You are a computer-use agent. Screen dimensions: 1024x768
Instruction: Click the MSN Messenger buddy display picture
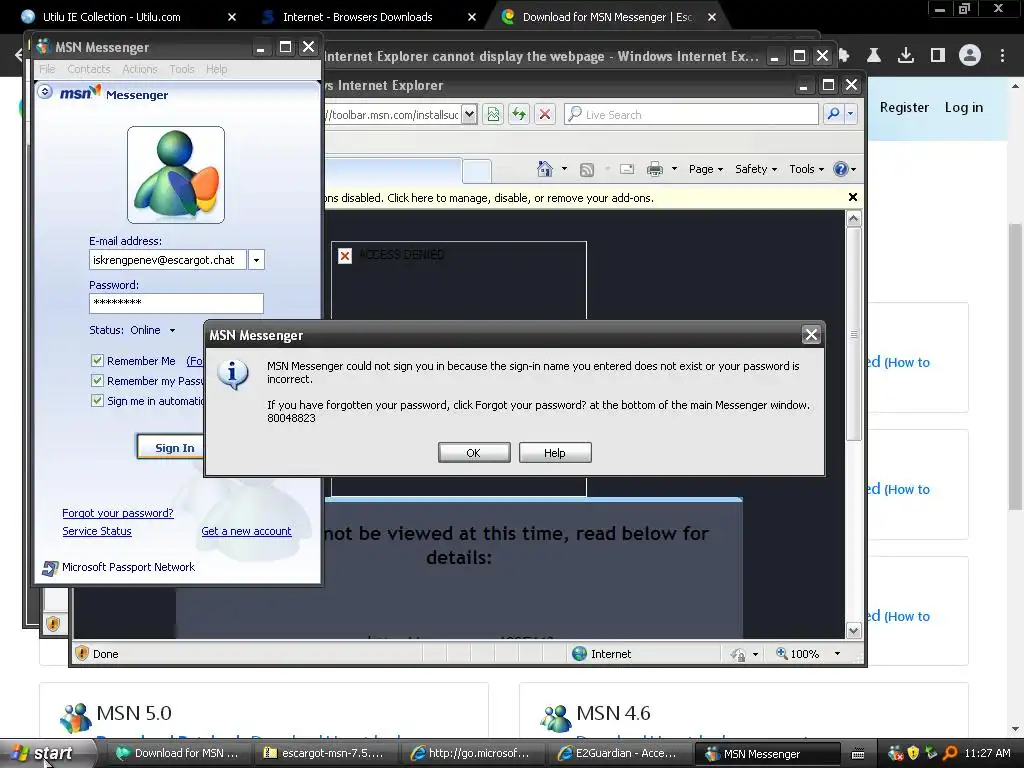click(x=176, y=175)
